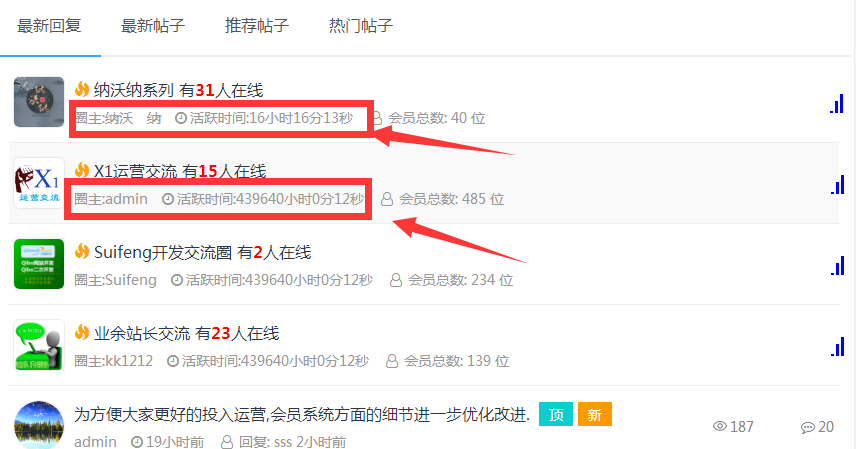The width and height of the screenshot is (856, 449).
Task: Open the 最新回复 tab
Action: [x=49, y=26]
